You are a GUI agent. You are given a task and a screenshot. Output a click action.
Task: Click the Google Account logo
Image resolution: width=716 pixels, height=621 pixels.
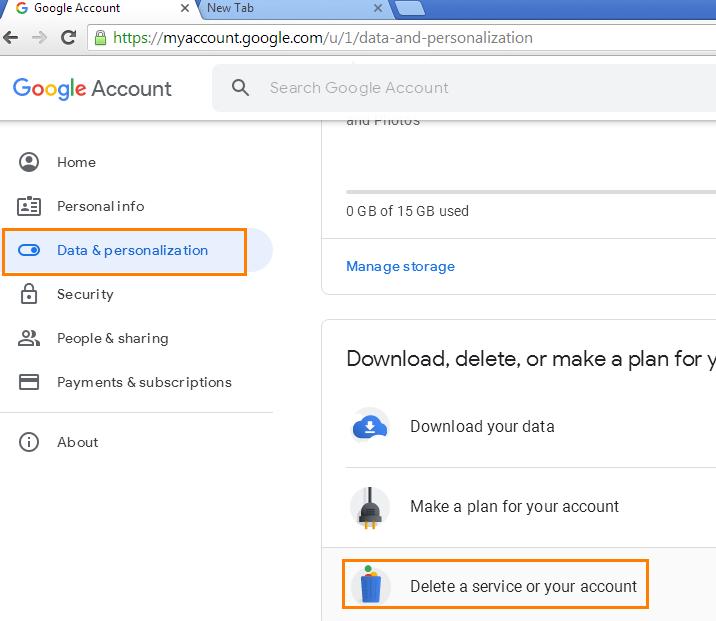pos(92,88)
